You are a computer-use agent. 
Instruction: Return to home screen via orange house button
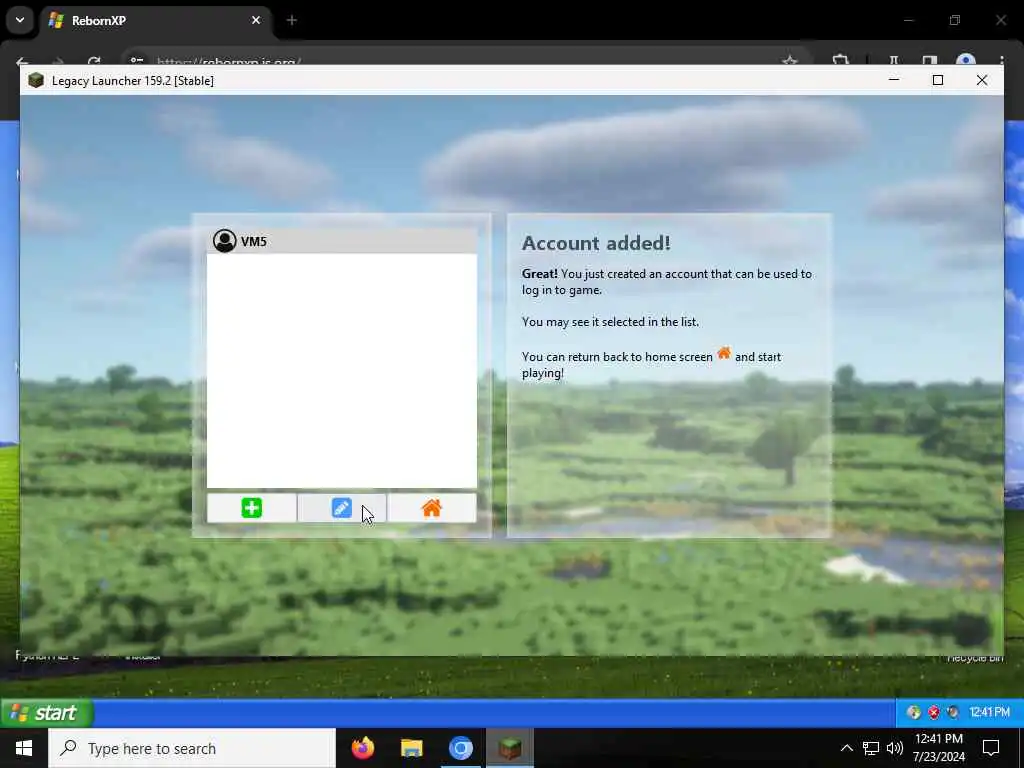[432, 508]
